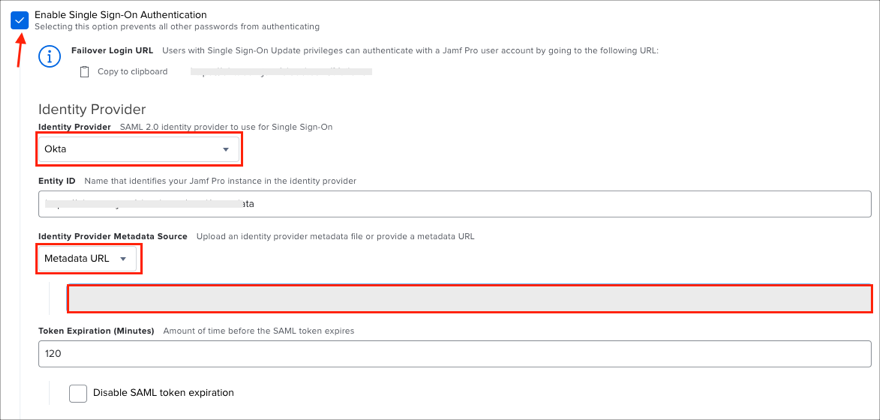Click the Token Expiration field showing 120

(454, 354)
